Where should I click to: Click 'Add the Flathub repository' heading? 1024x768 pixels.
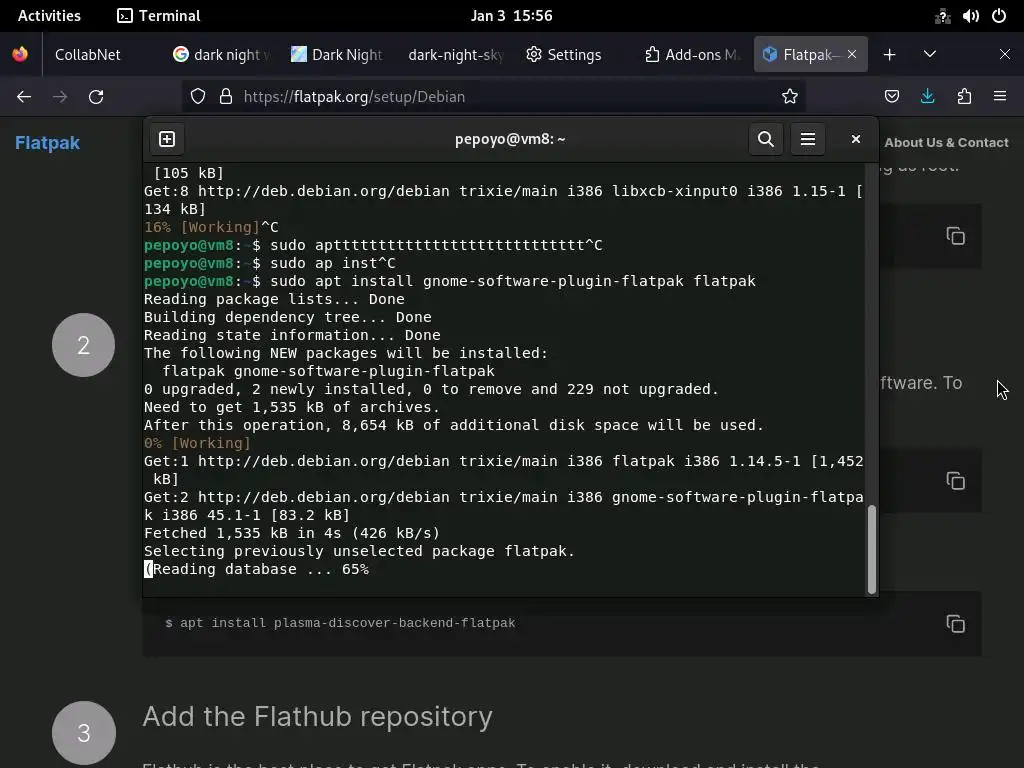(x=317, y=716)
